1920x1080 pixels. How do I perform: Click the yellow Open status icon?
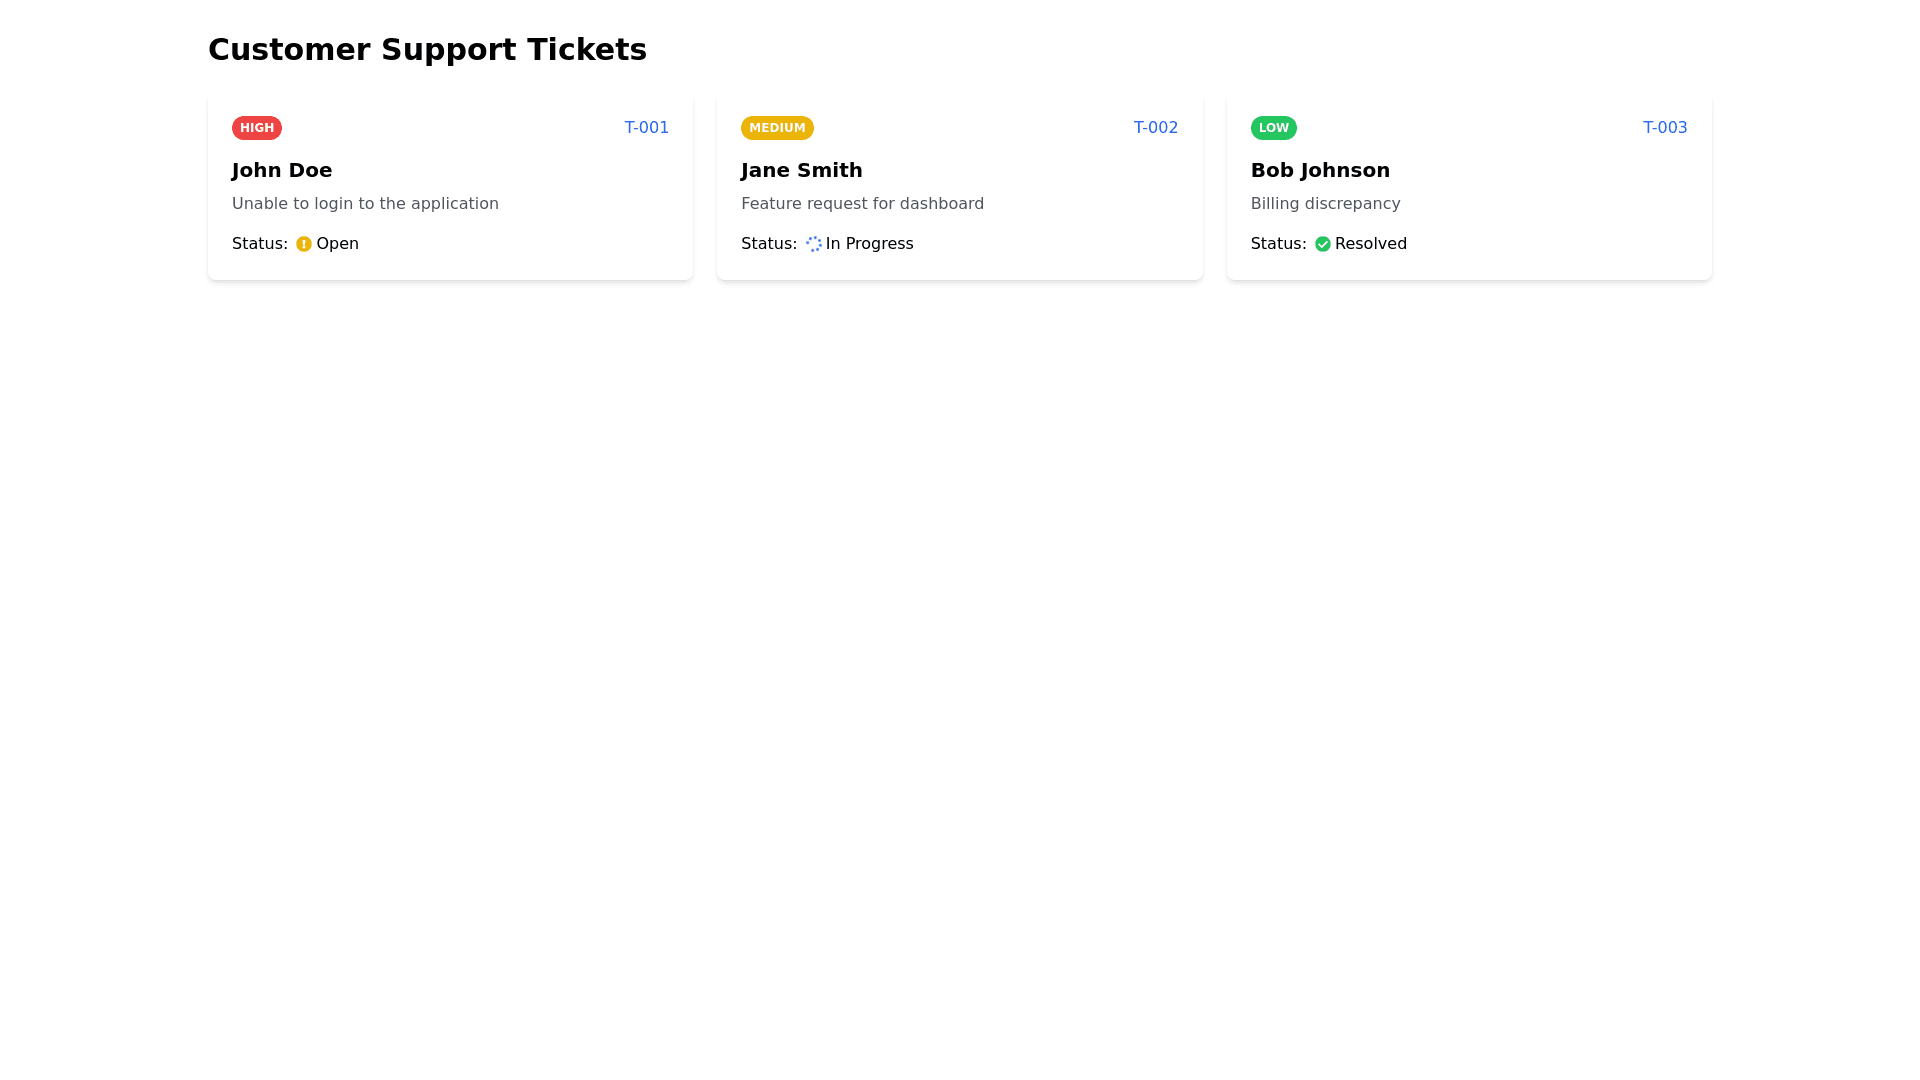(303, 244)
